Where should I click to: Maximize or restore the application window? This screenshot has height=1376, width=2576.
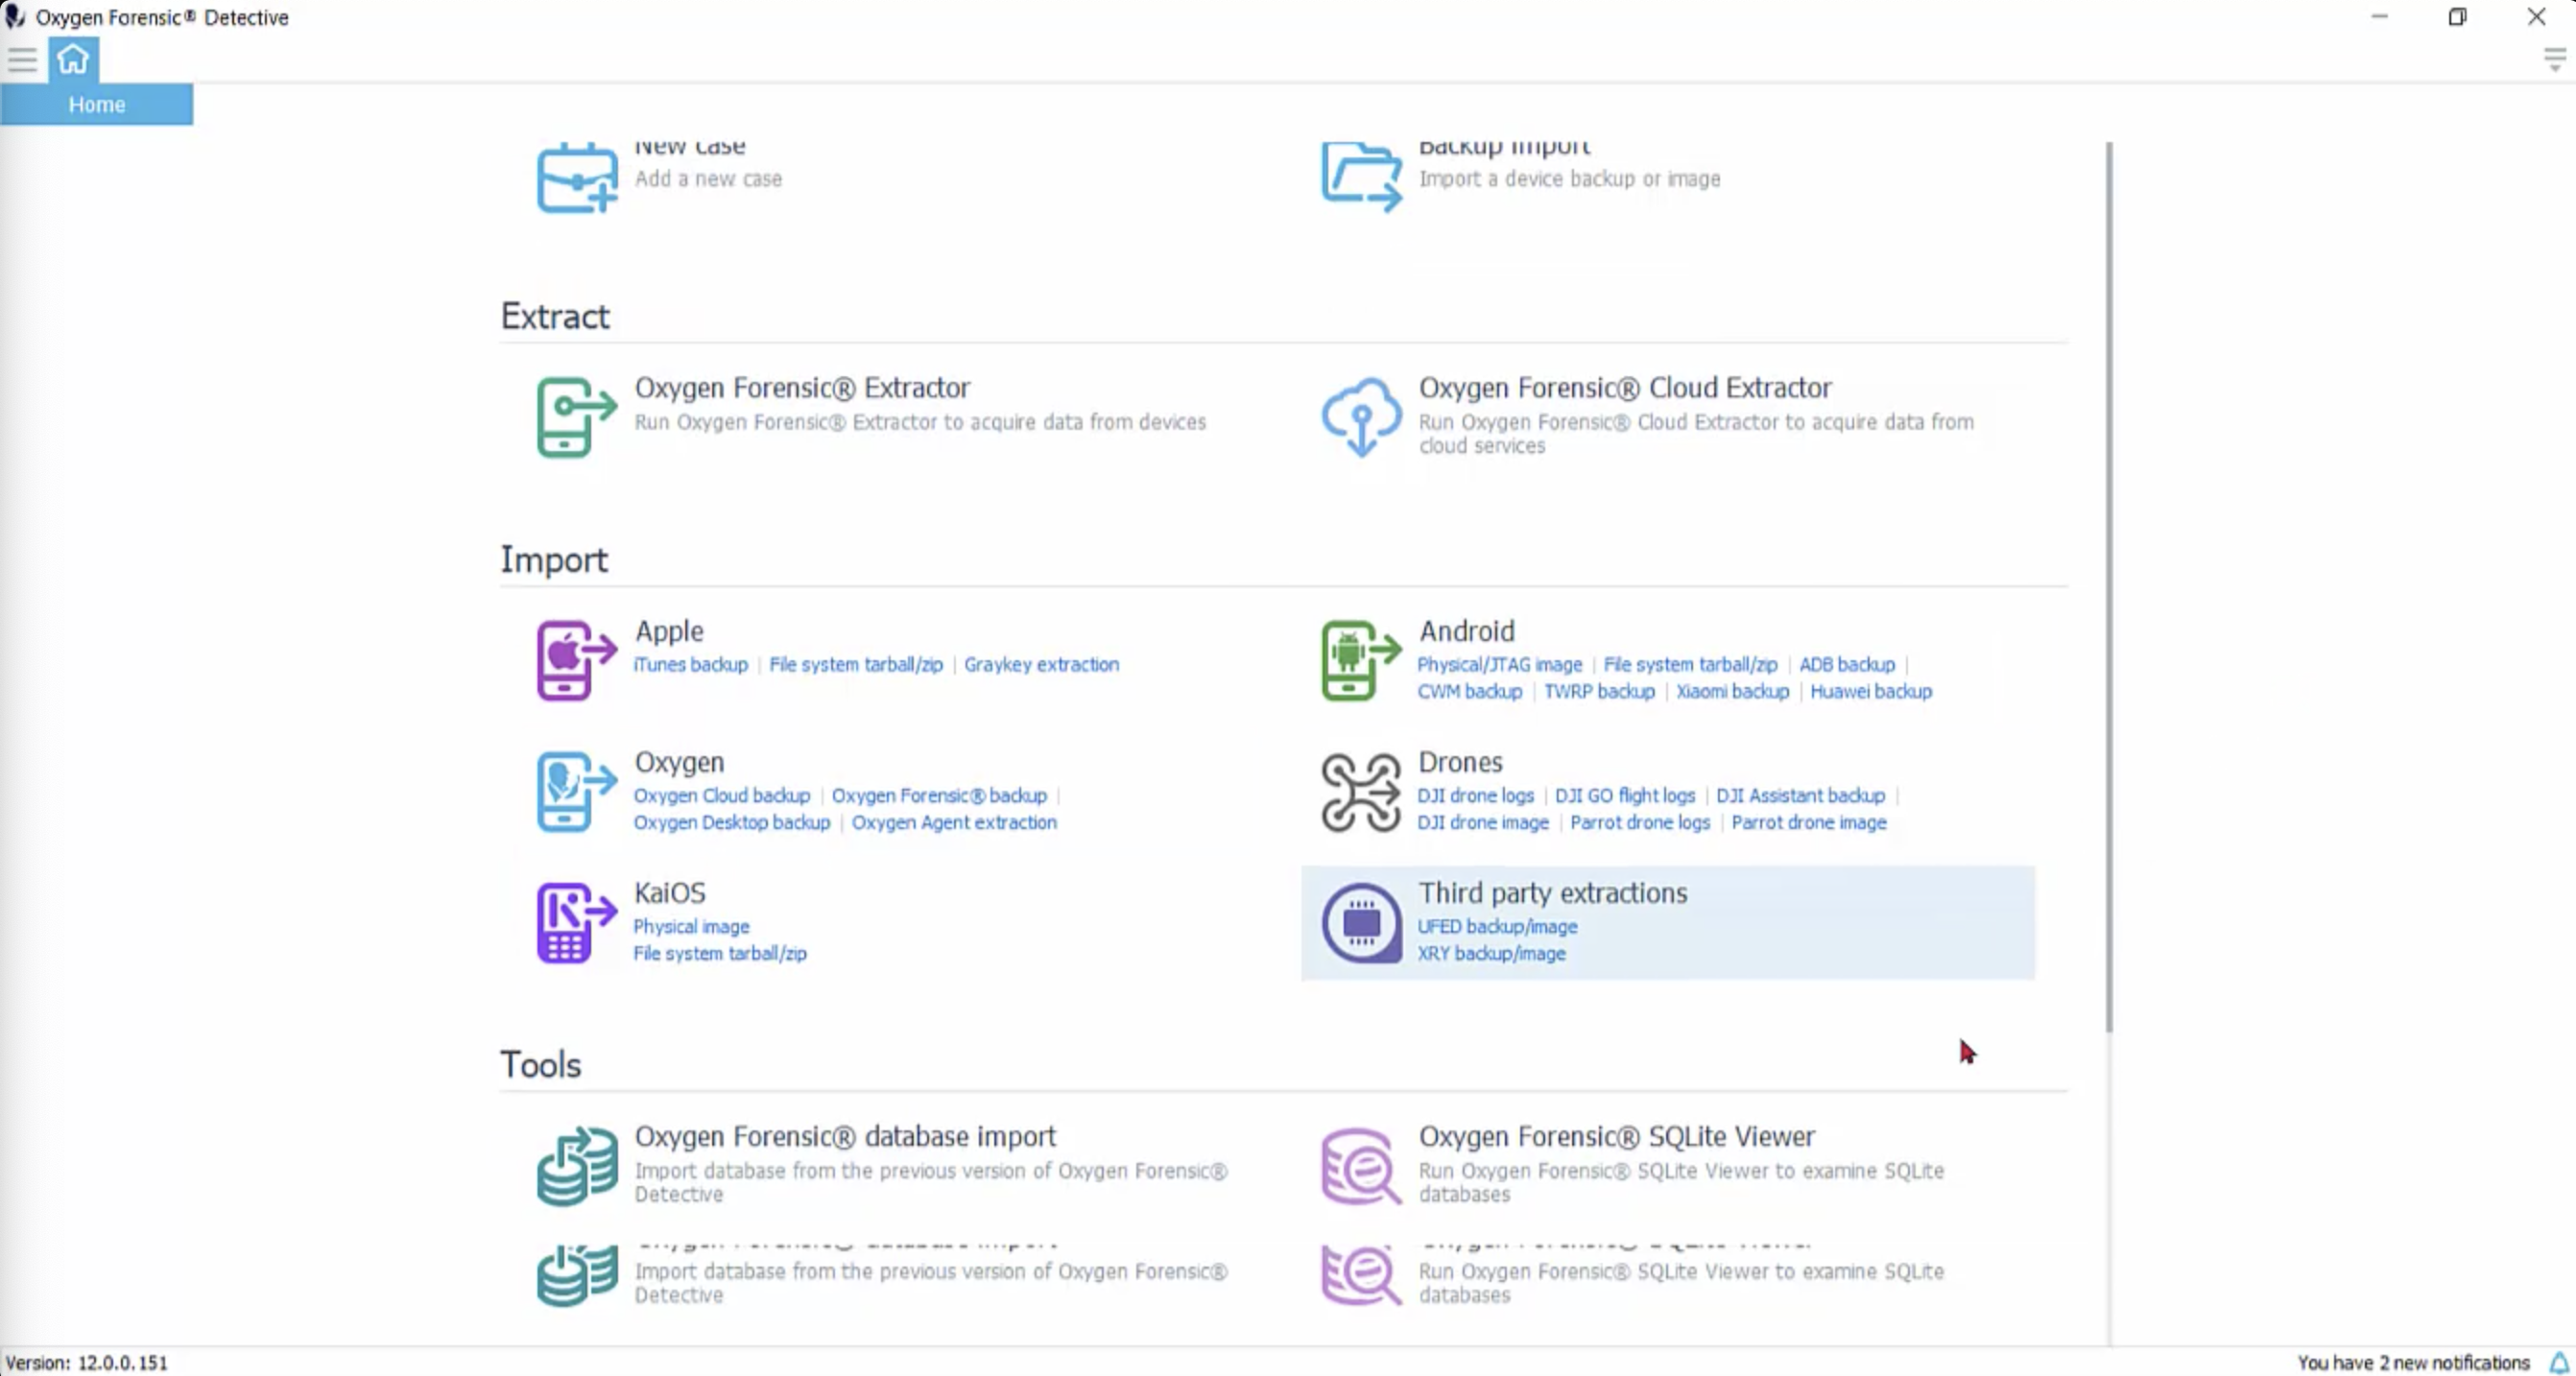click(2457, 17)
